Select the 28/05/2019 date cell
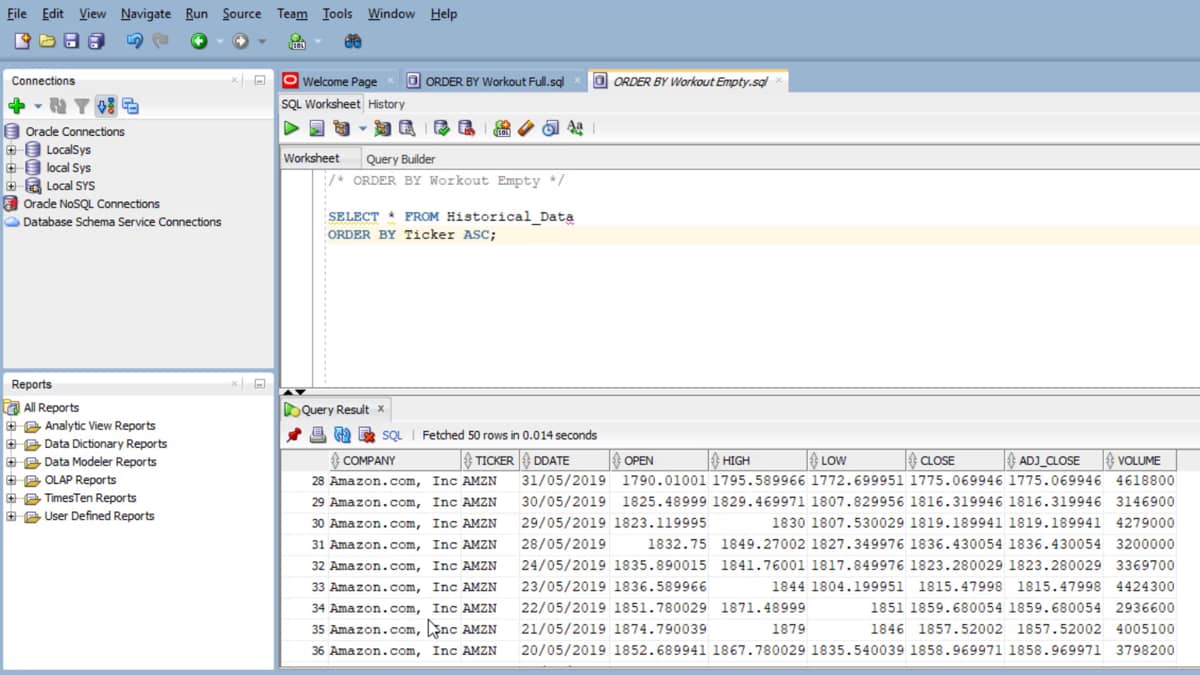 [563, 544]
